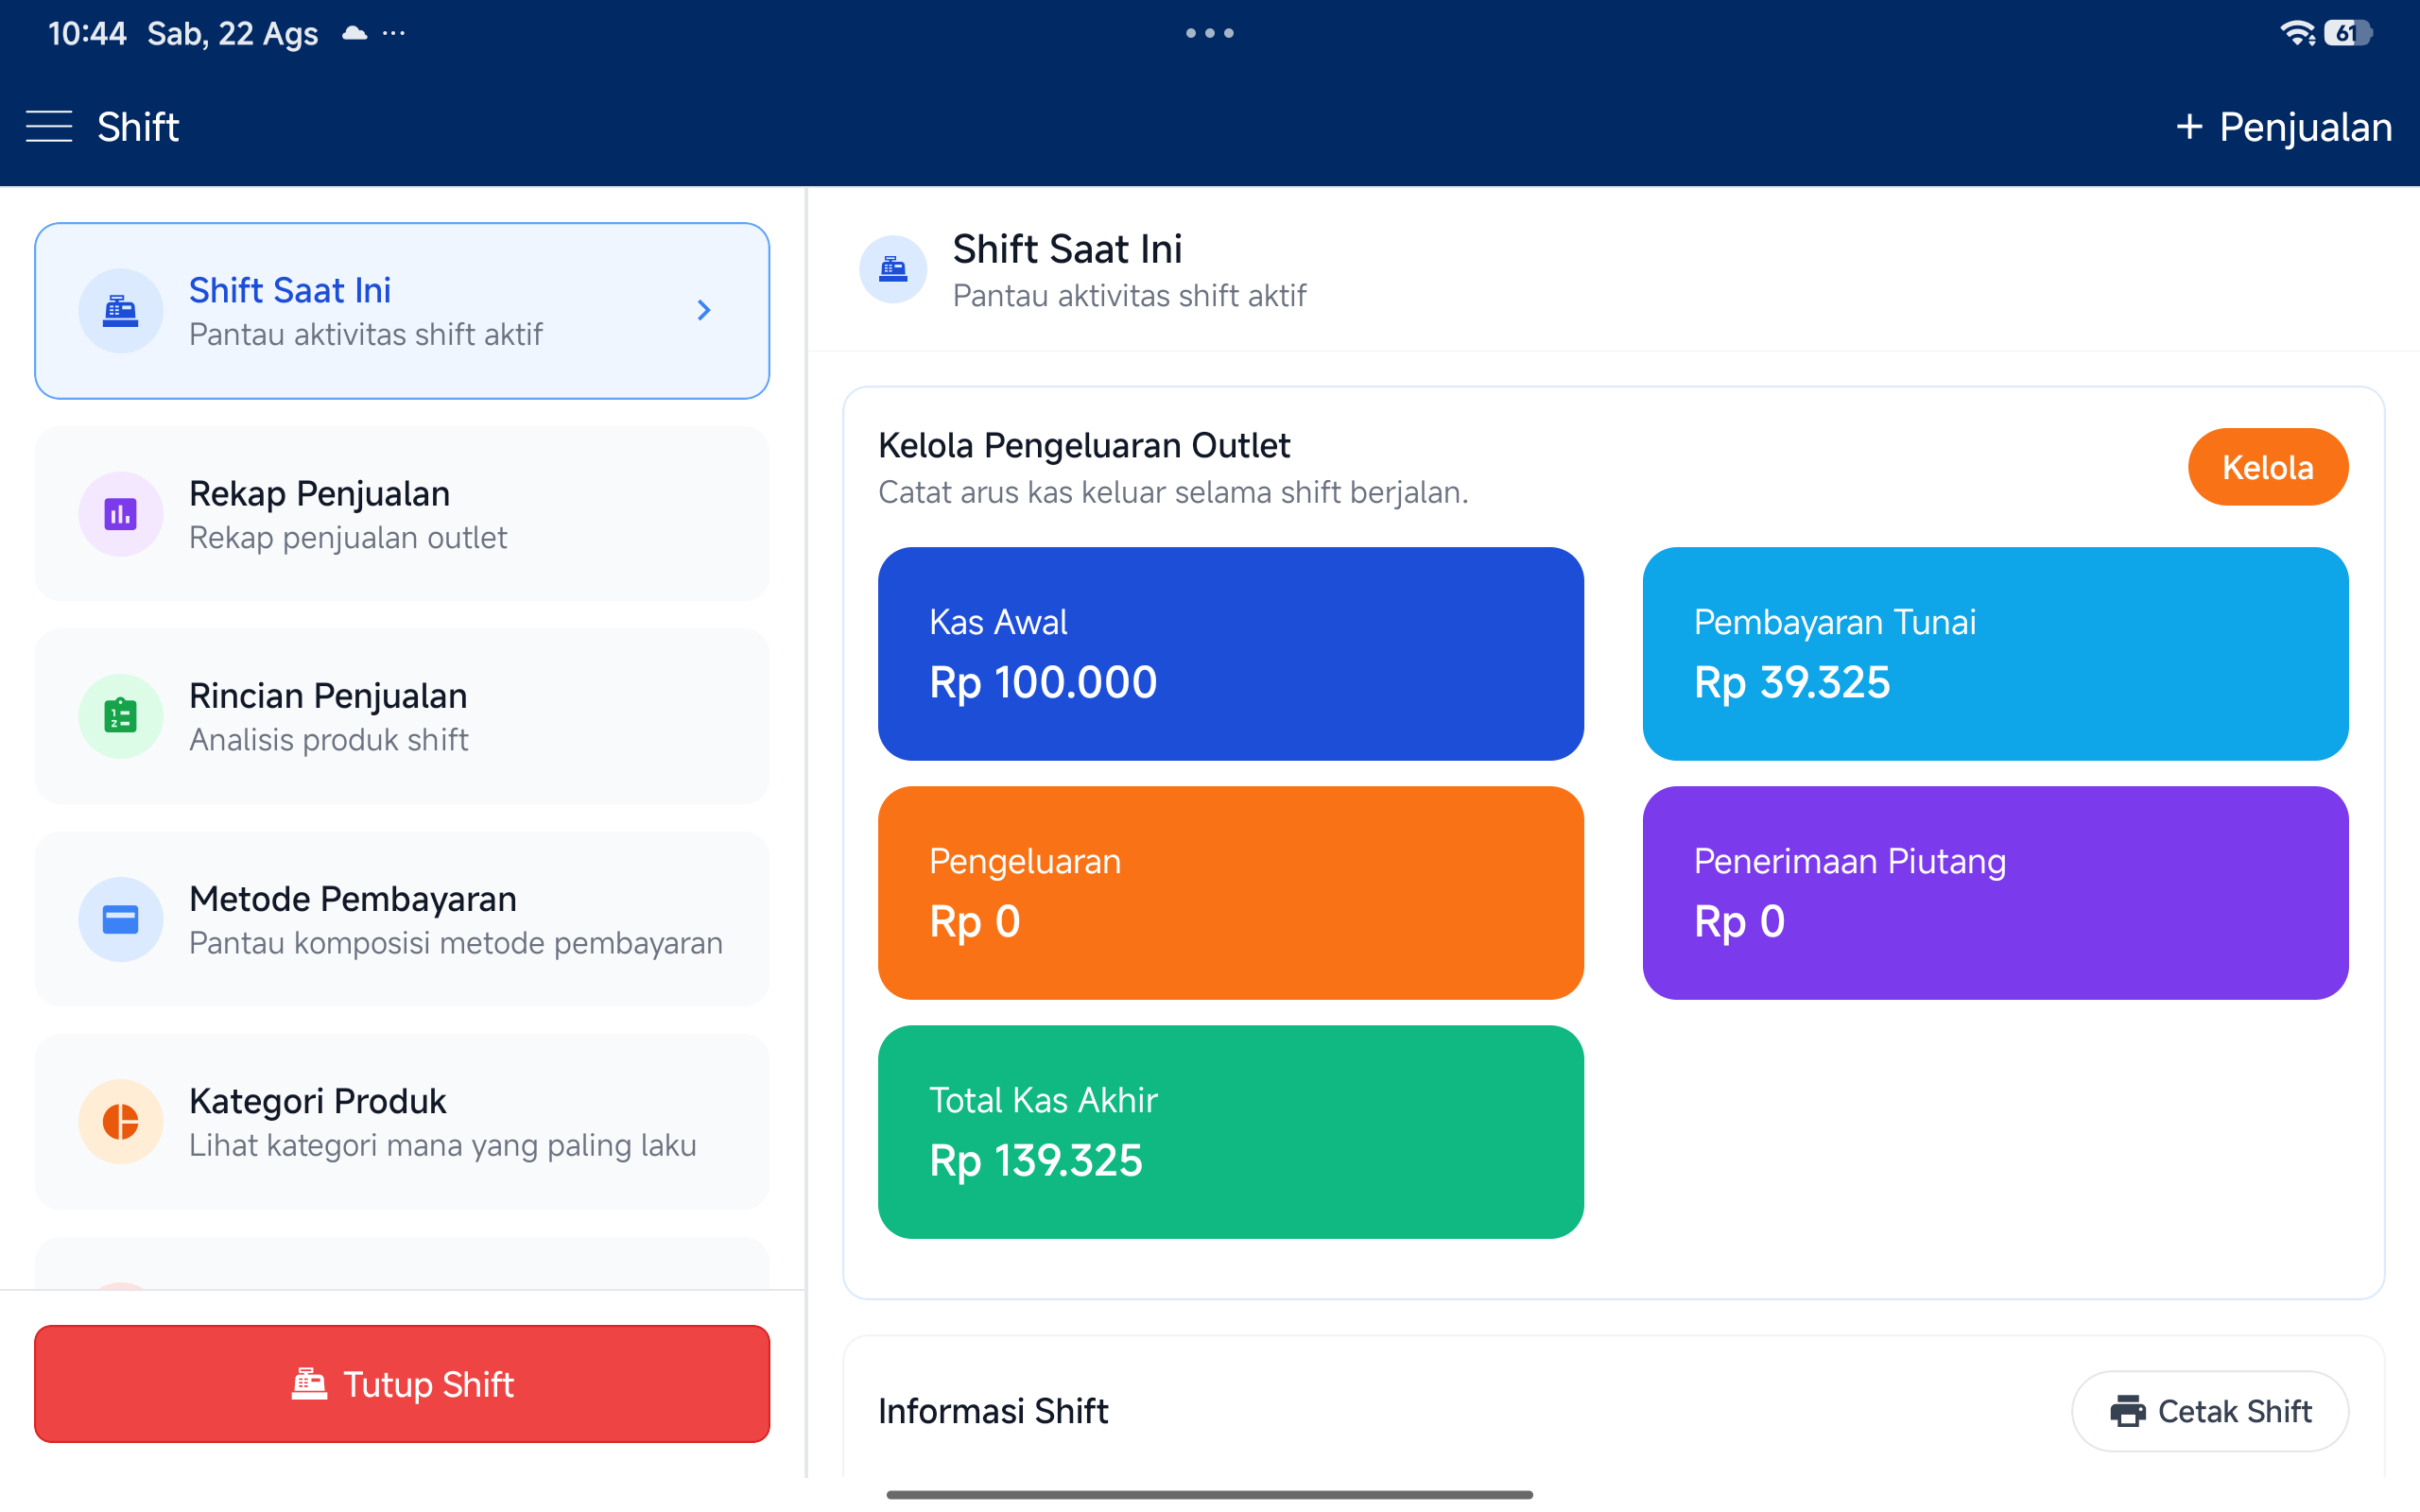This screenshot has height=1512, width=2420.
Task: Expand Shift Saat Ini with chevron arrow
Action: (x=704, y=311)
